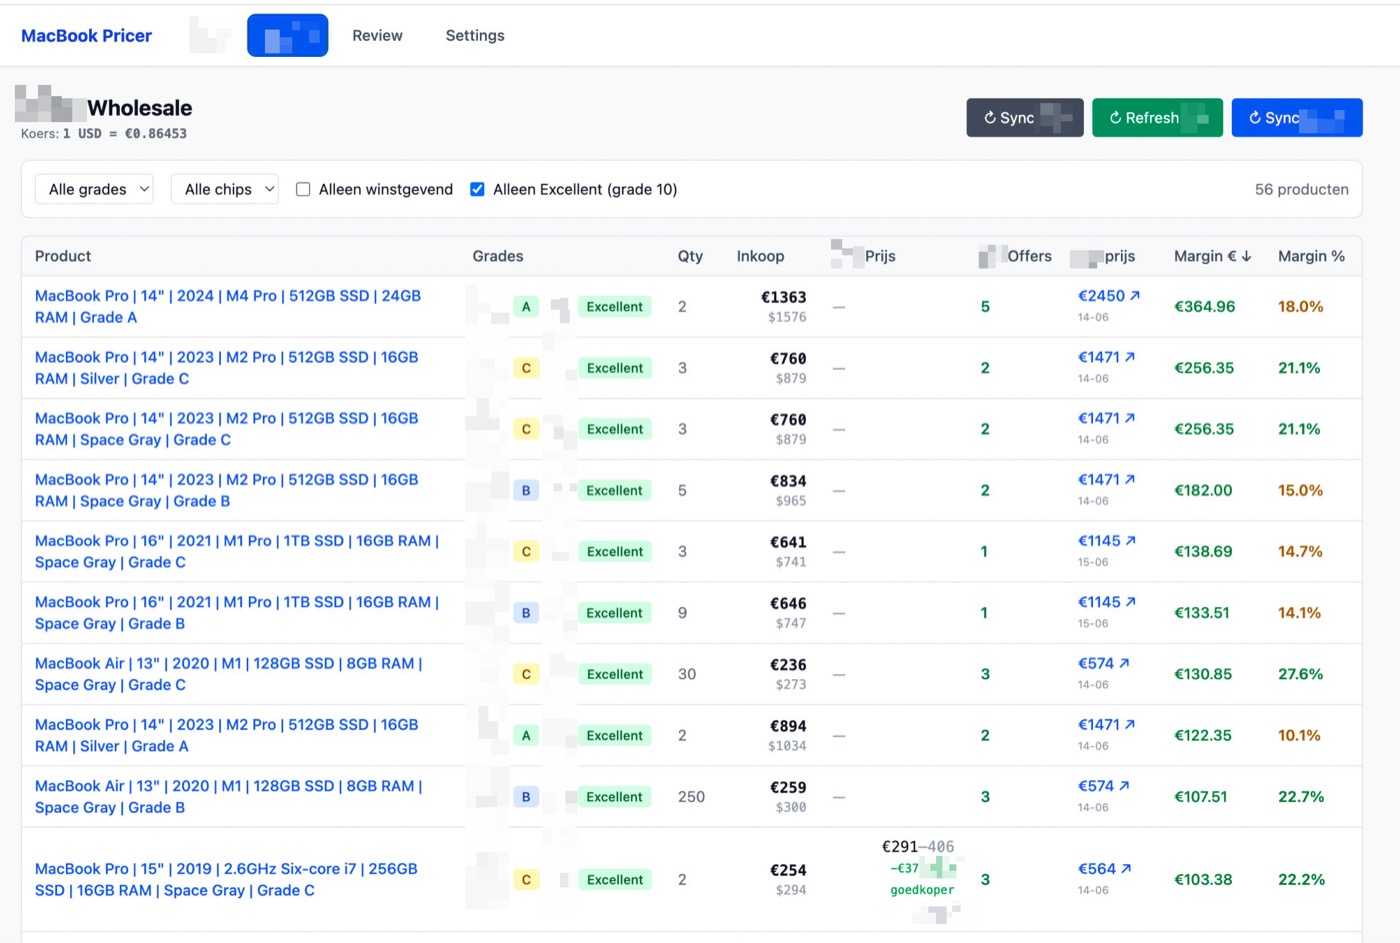This screenshot has width=1400, height=943.
Task: Click the goedkoper label
Action: 922,890
